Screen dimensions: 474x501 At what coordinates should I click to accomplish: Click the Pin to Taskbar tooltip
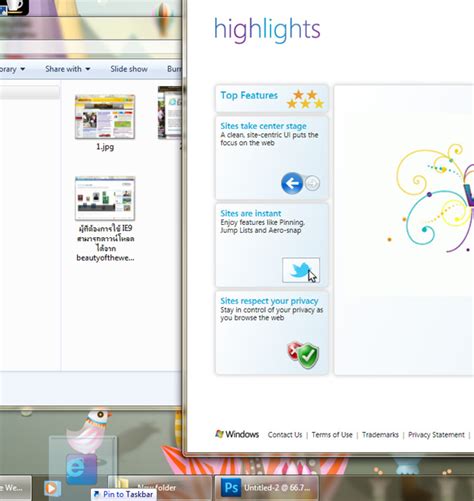[124, 494]
